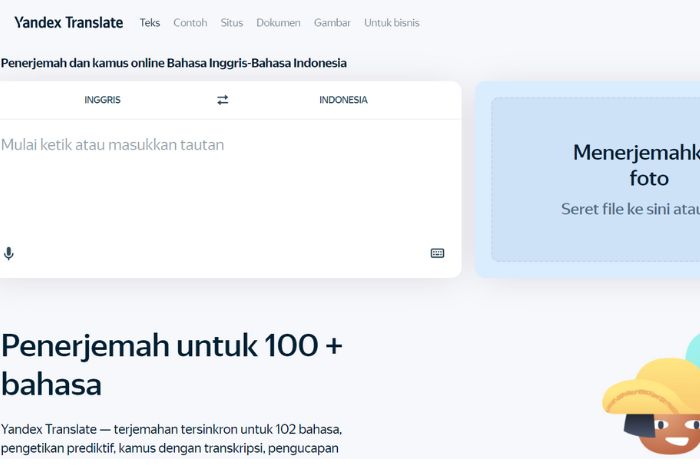Open the INDONESIA target language selector
Viewport: 700px width, 465px height.
343,100
